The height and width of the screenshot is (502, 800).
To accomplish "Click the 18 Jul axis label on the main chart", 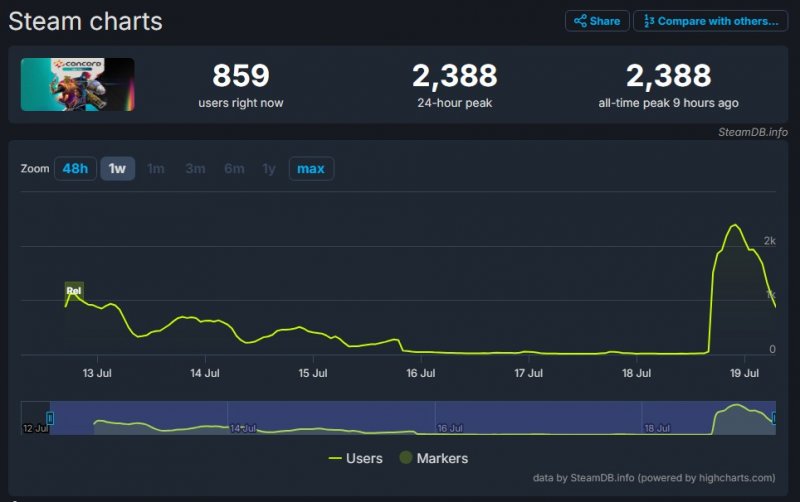I will [x=637, y=373].
